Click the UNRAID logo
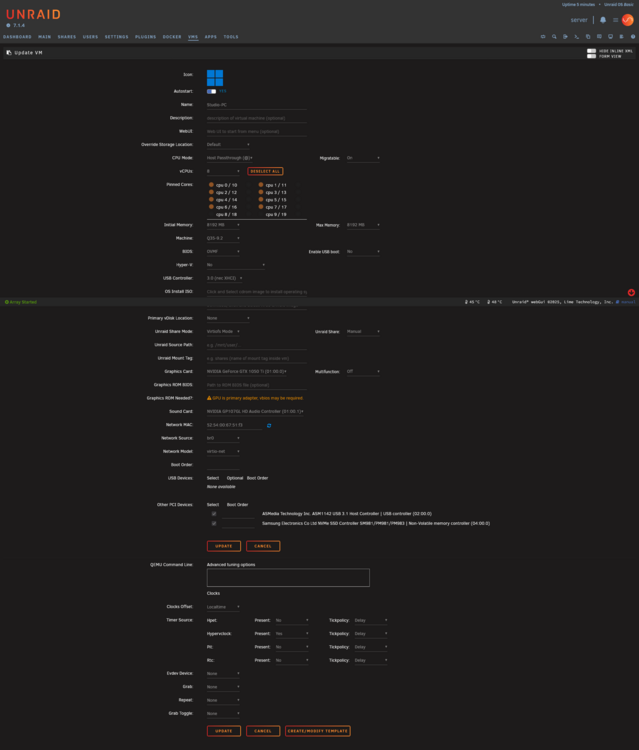 click(x=33, y=15)
